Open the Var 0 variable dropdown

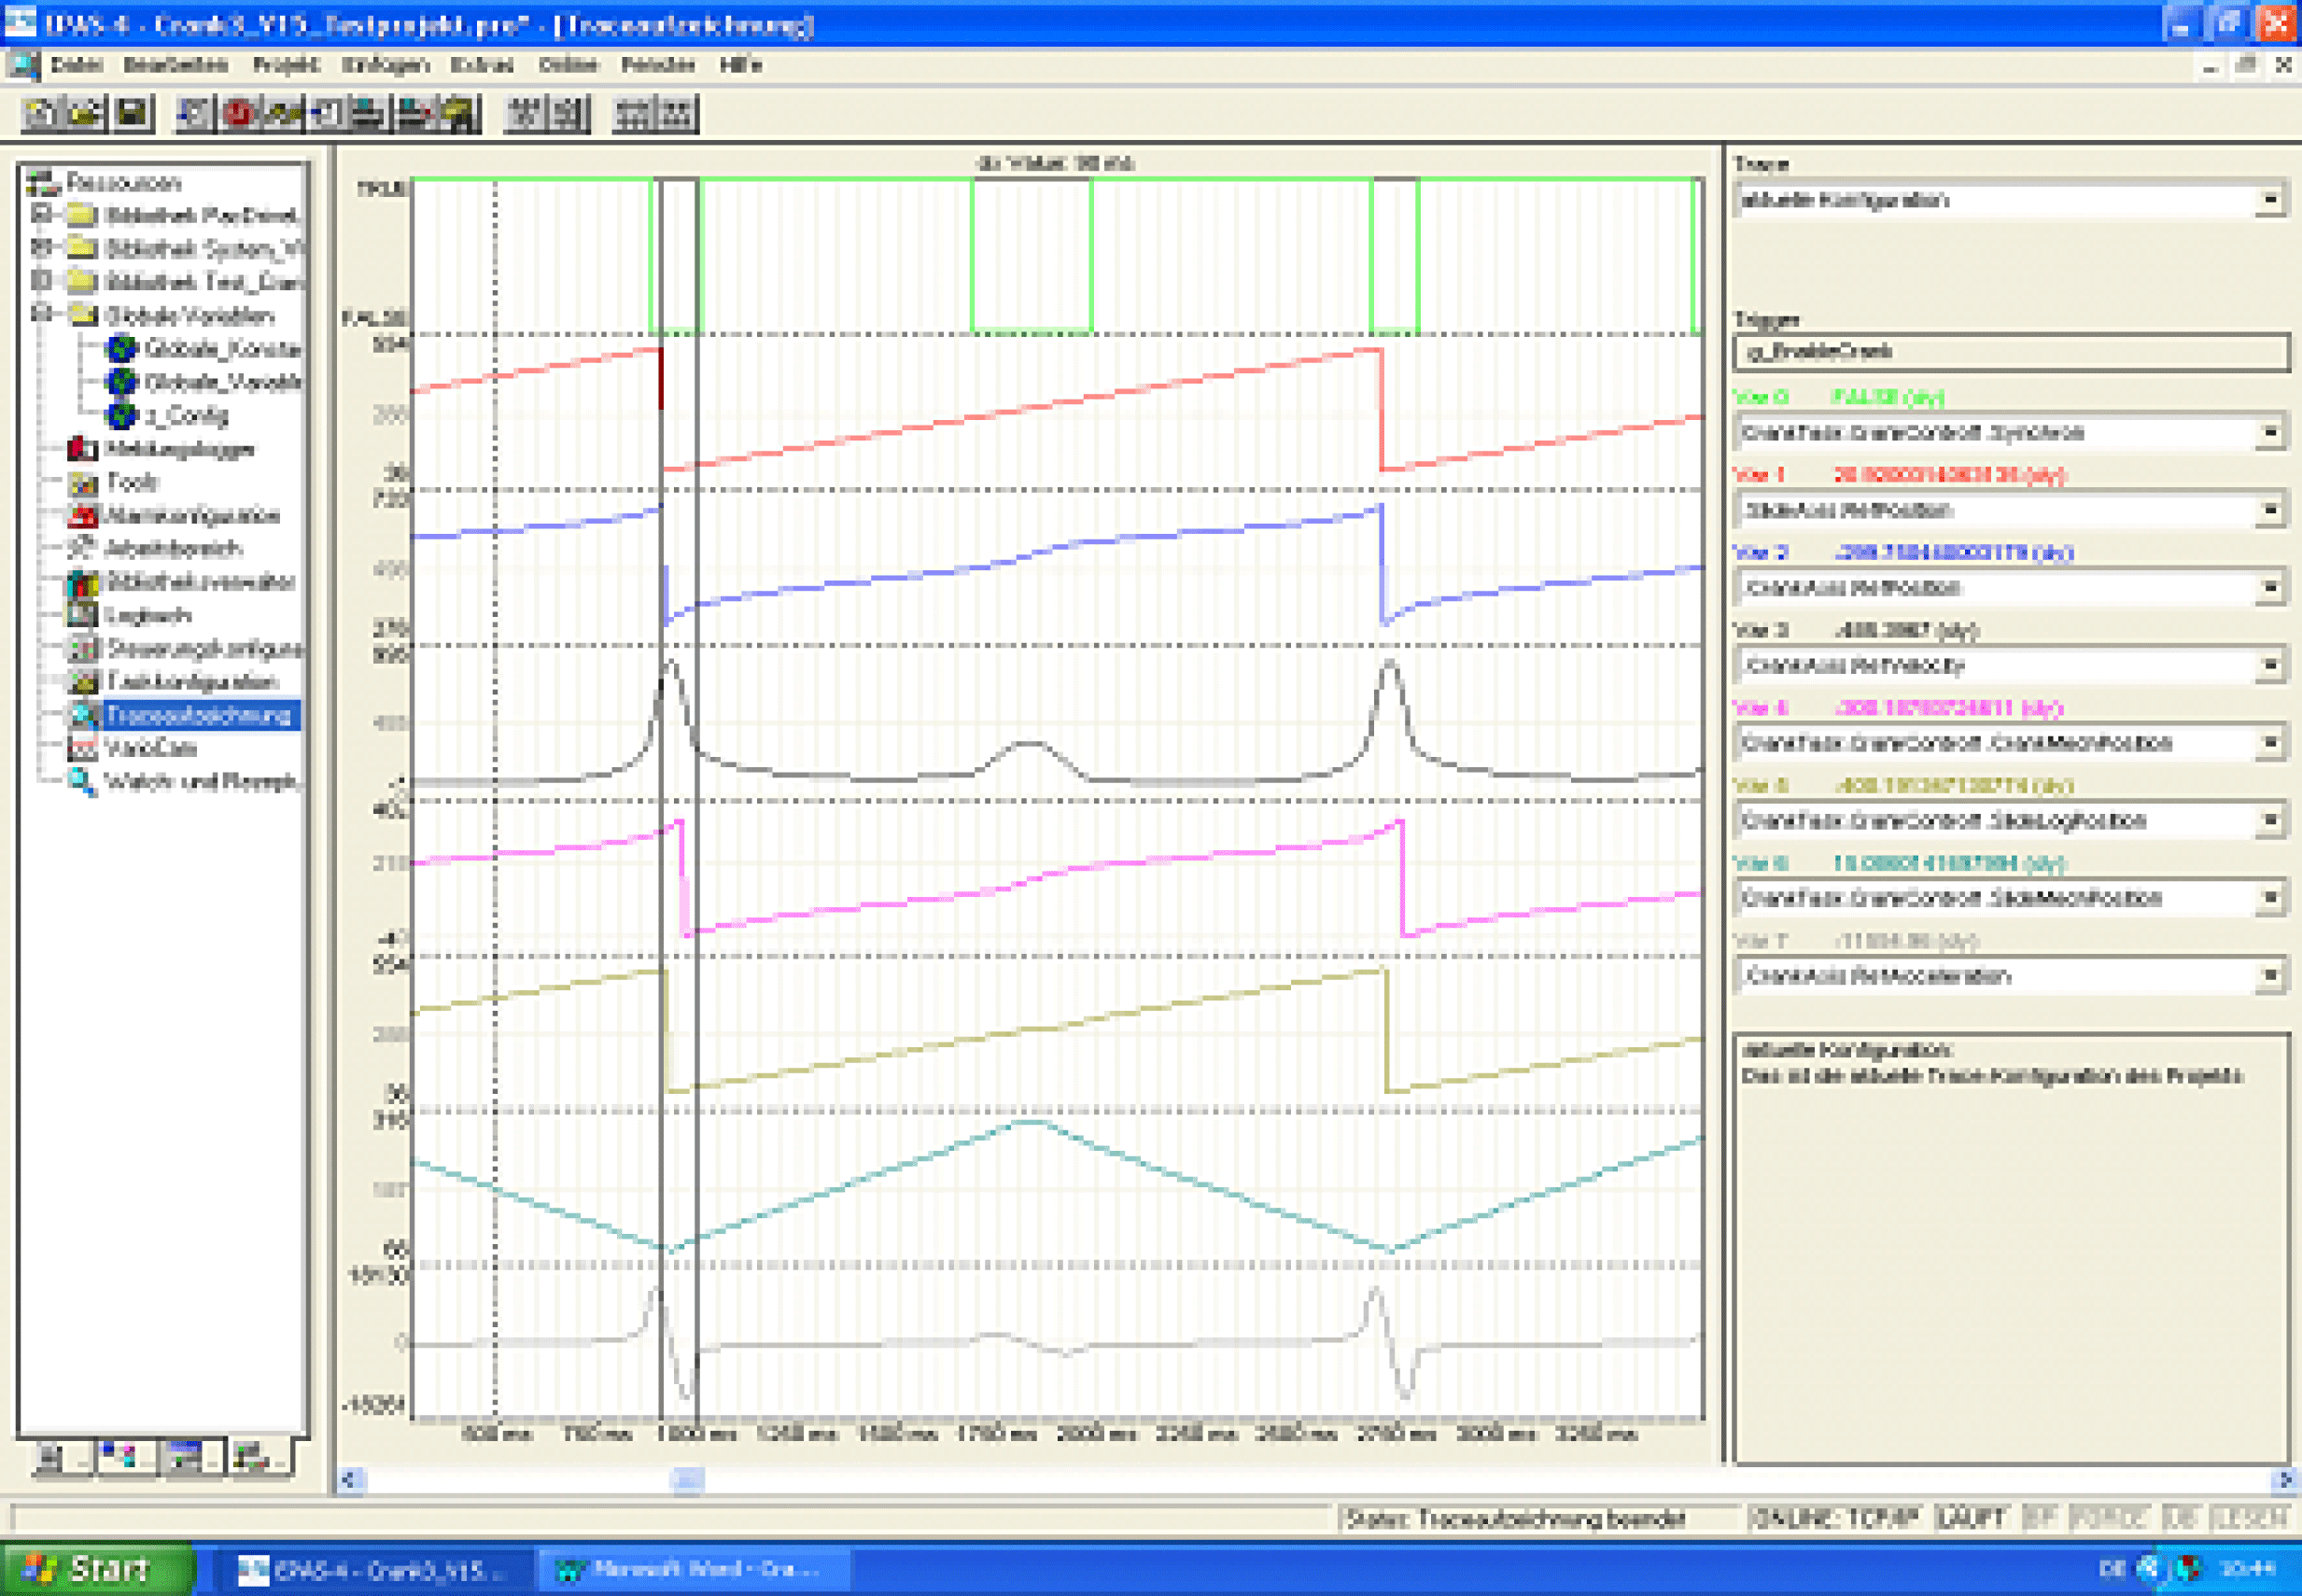(2270, 433)
